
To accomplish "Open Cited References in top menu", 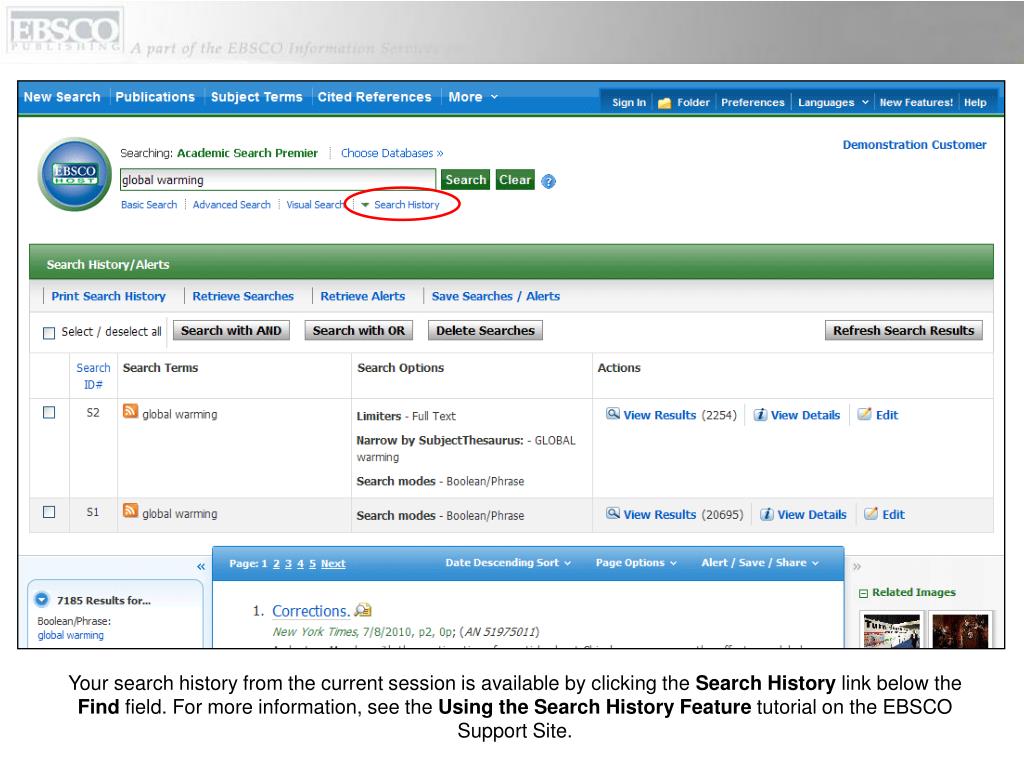I will point(375,97).
